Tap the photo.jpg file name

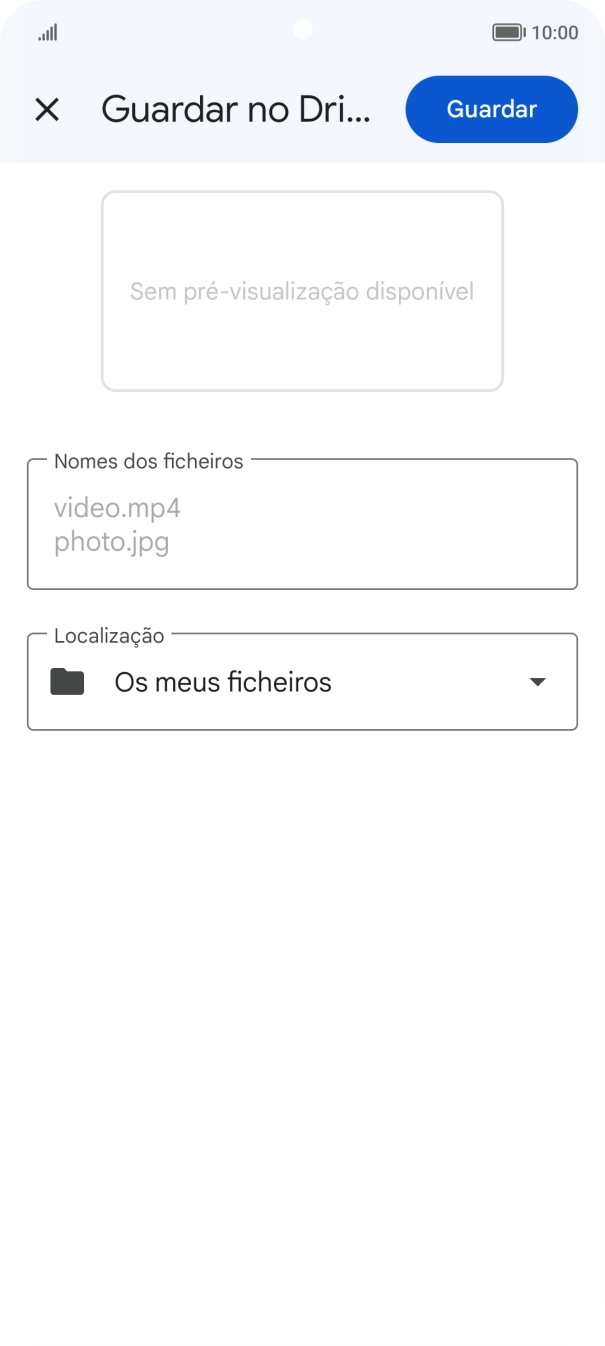click(x=111, y=543)
